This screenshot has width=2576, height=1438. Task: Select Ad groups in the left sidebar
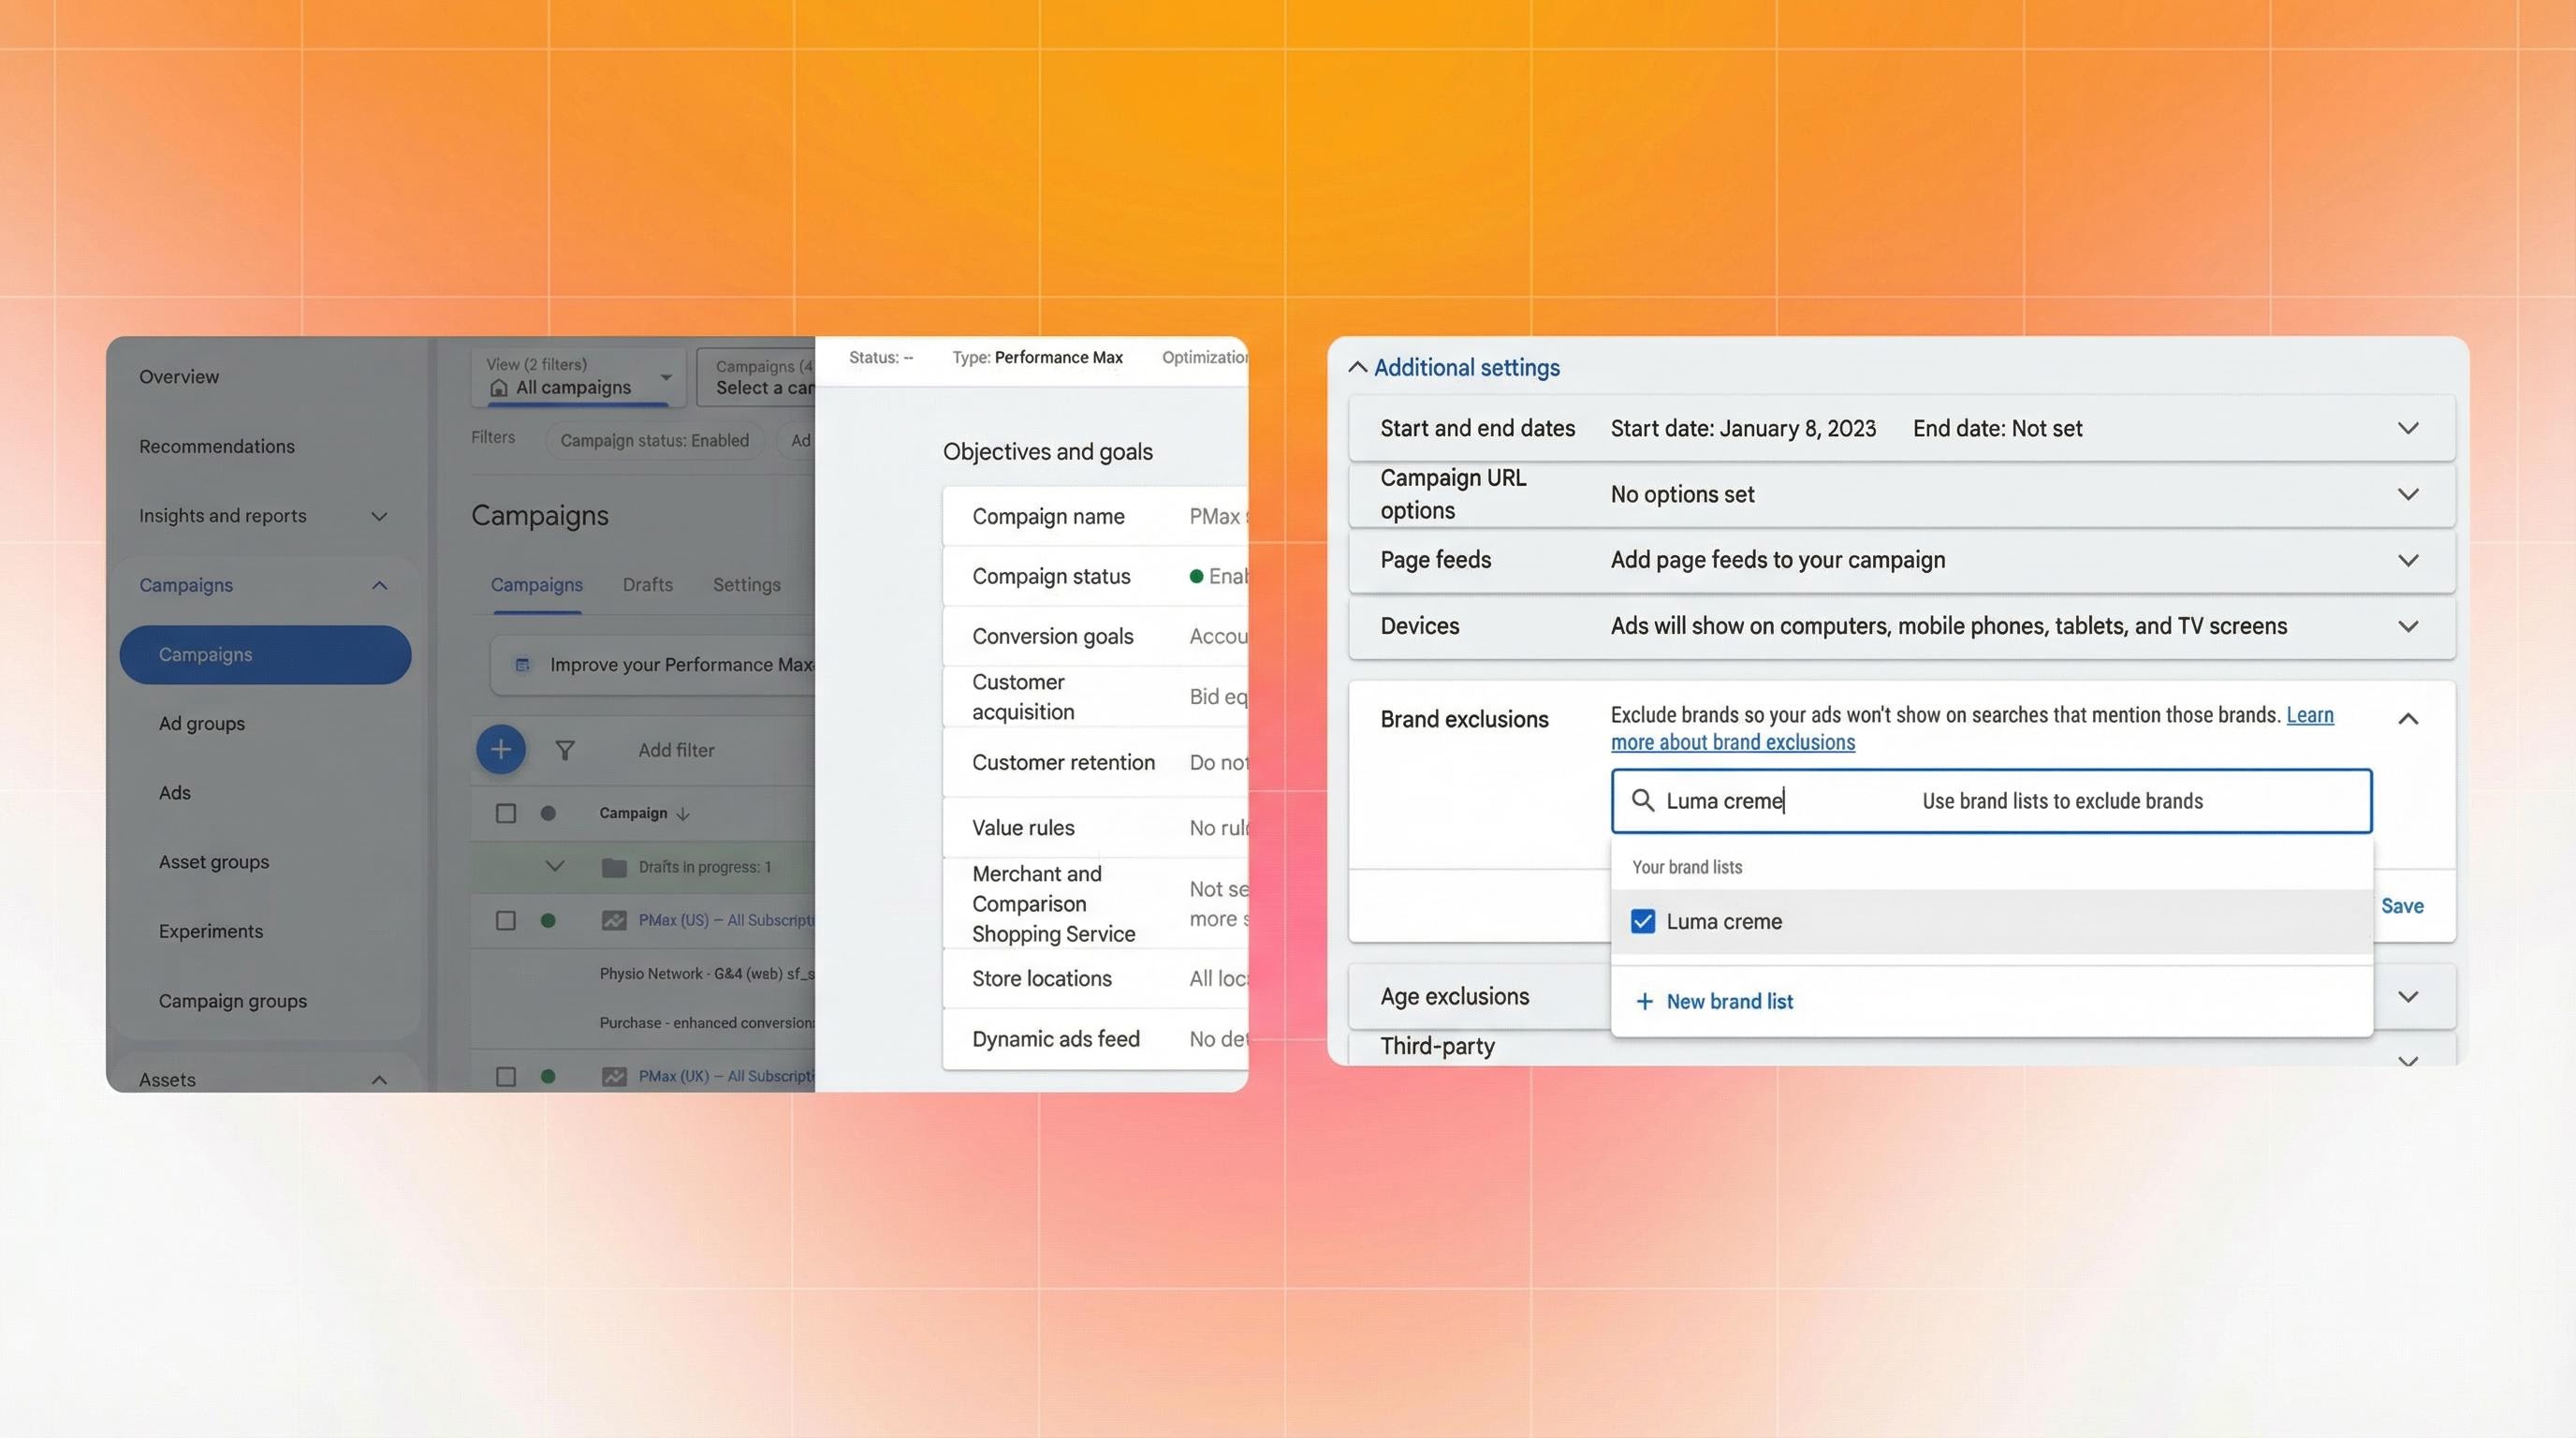[201, 723]
